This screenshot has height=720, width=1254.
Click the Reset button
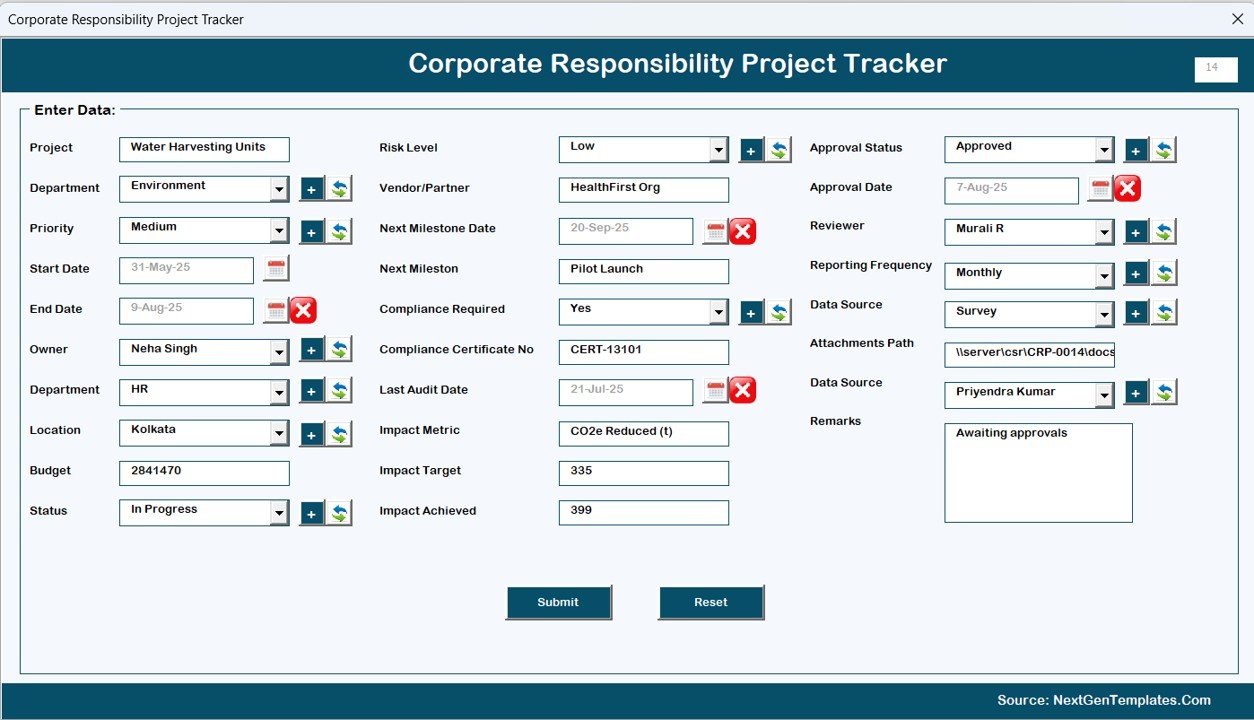(711, 602)
